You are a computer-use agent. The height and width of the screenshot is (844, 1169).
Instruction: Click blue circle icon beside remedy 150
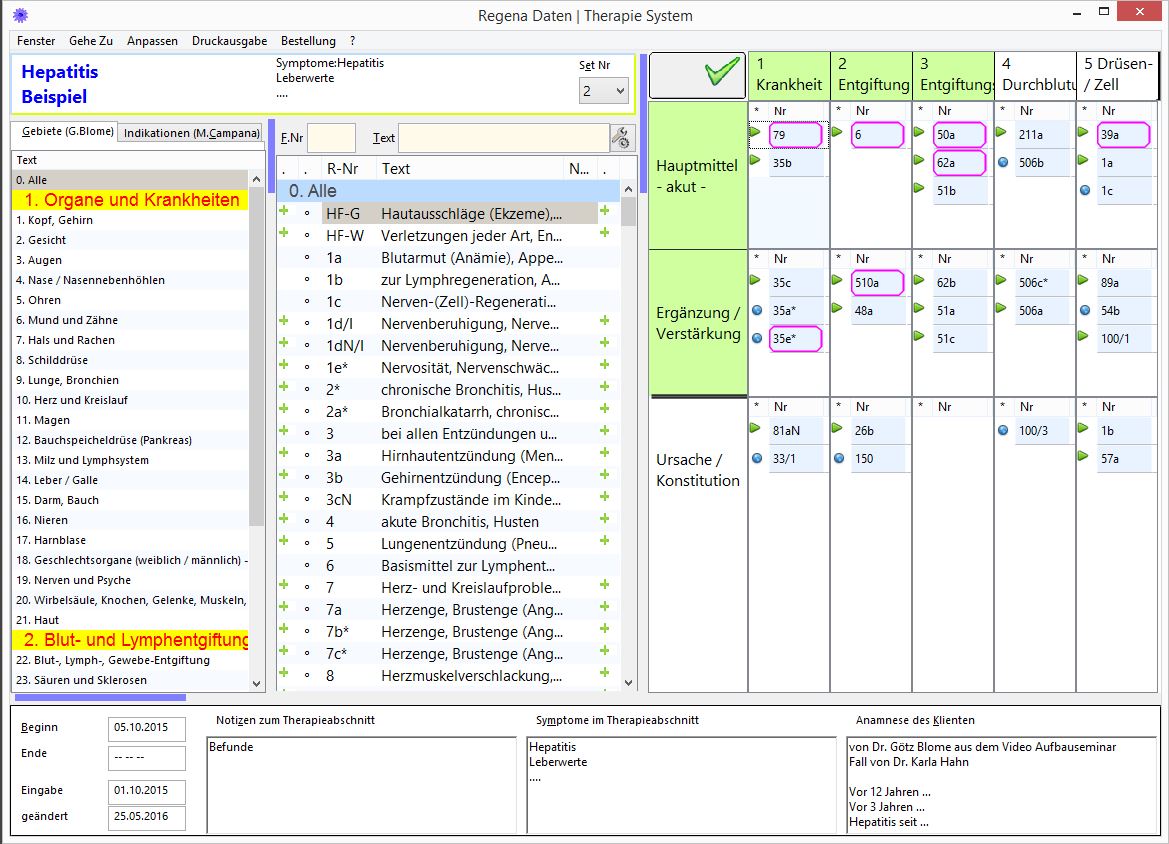click(839, 458)
